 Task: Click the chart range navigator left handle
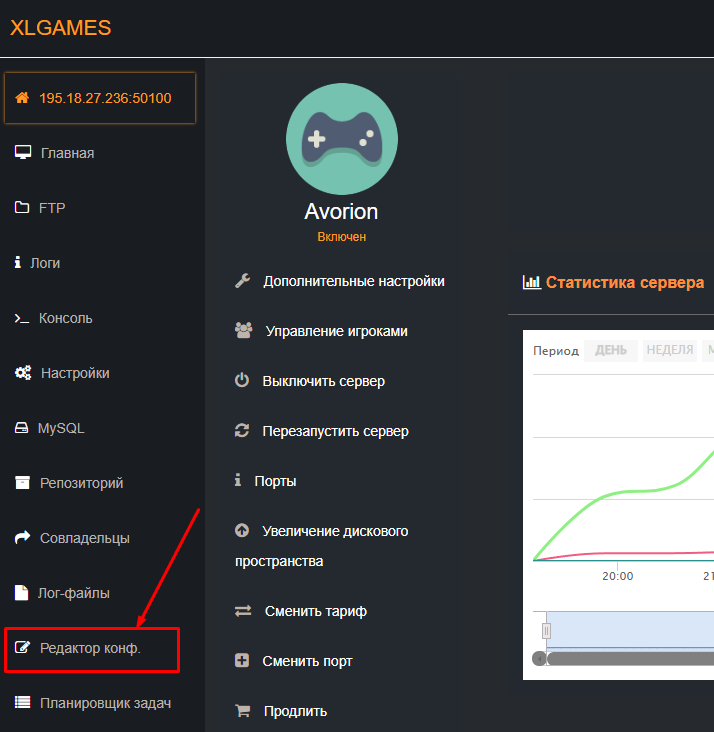[x=546, y=631]
